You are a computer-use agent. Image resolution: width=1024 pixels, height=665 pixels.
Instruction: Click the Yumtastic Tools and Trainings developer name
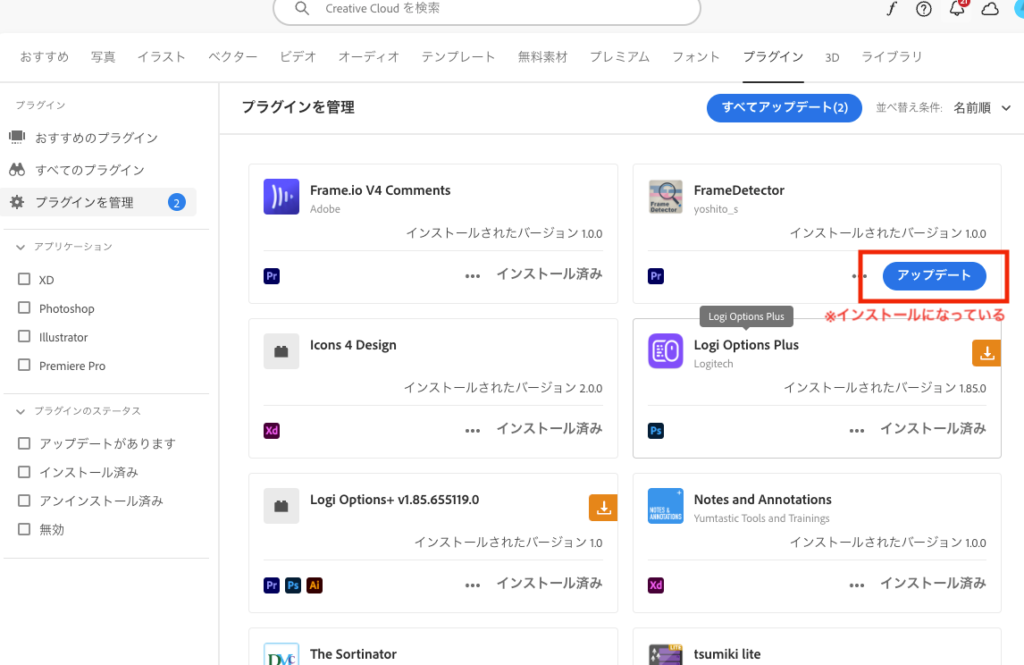tap(761, 518)
